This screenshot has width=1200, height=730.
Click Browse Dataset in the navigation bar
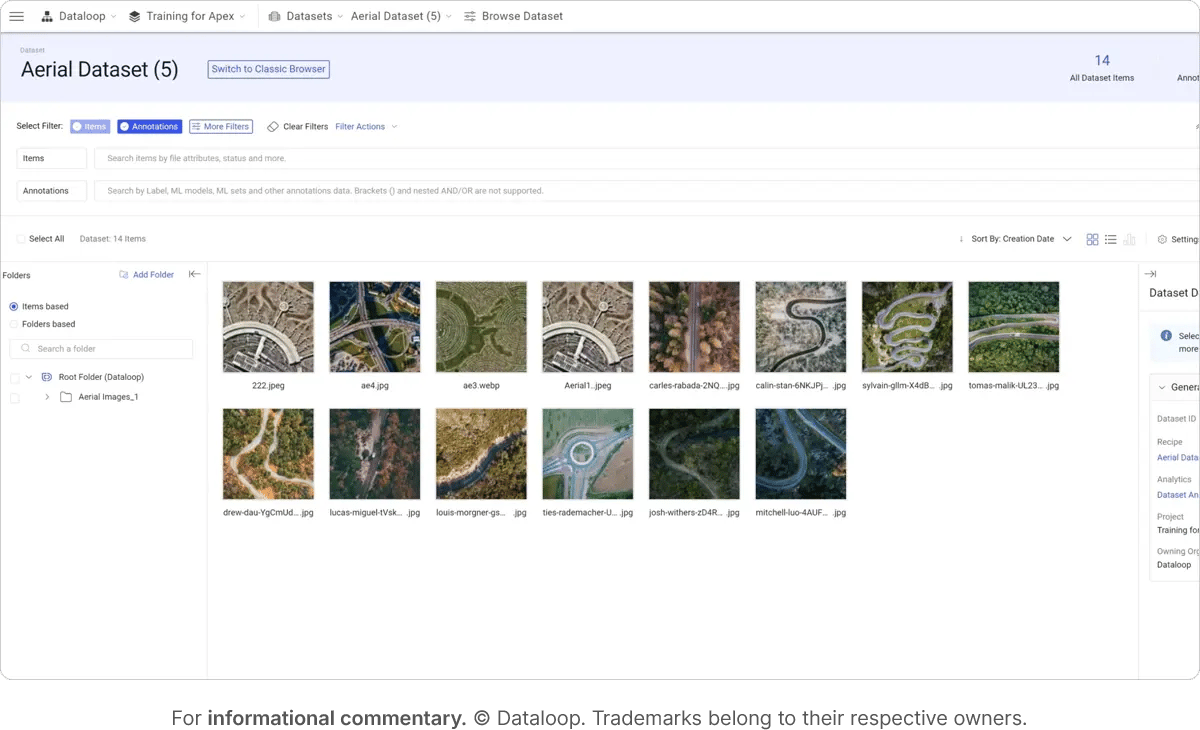[513, 16]
